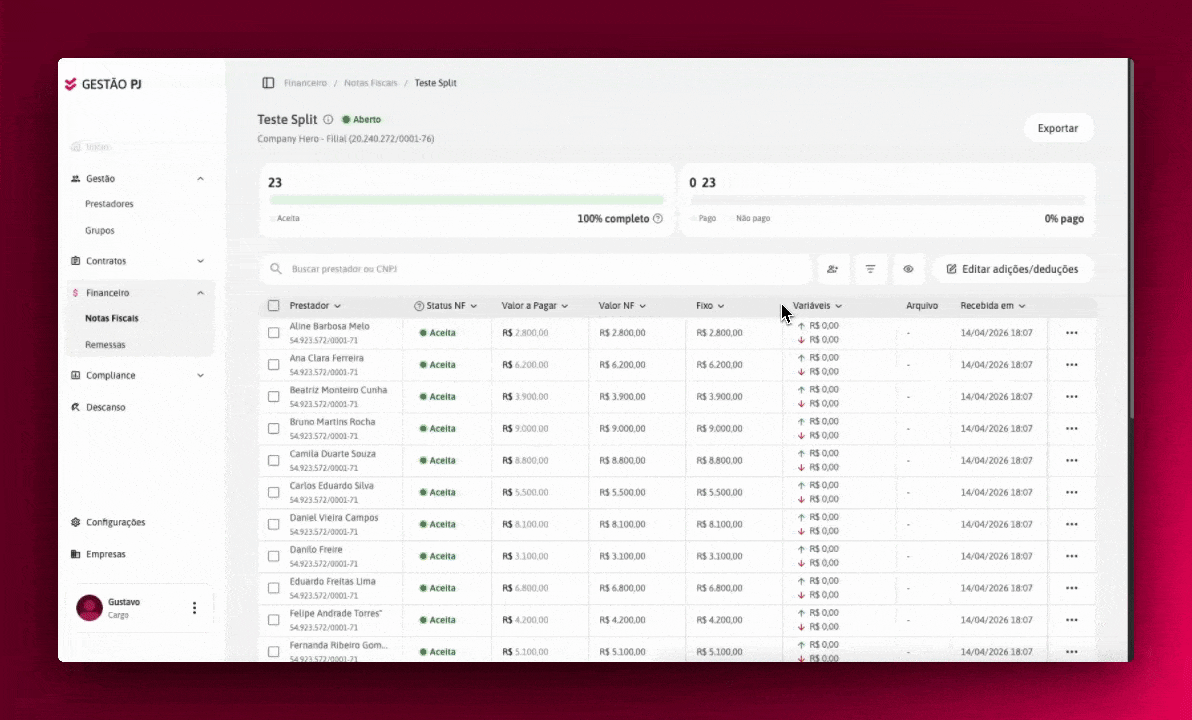Open the filter icon button
The image size is (1192, 720).
point(870,269)
